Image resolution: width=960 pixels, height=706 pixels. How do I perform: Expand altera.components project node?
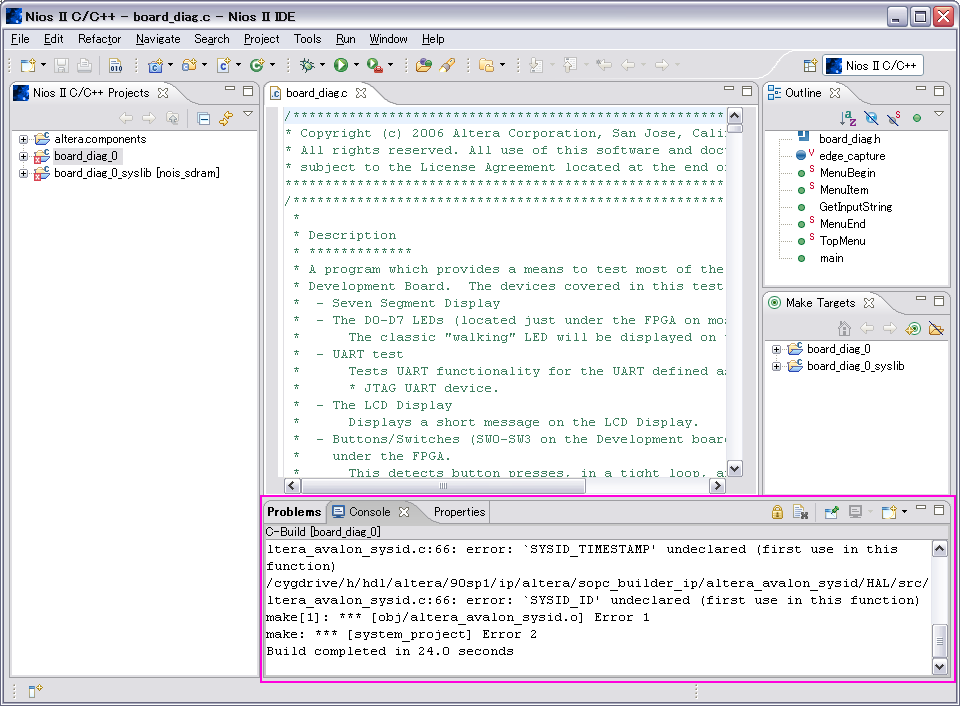point(23,140)
